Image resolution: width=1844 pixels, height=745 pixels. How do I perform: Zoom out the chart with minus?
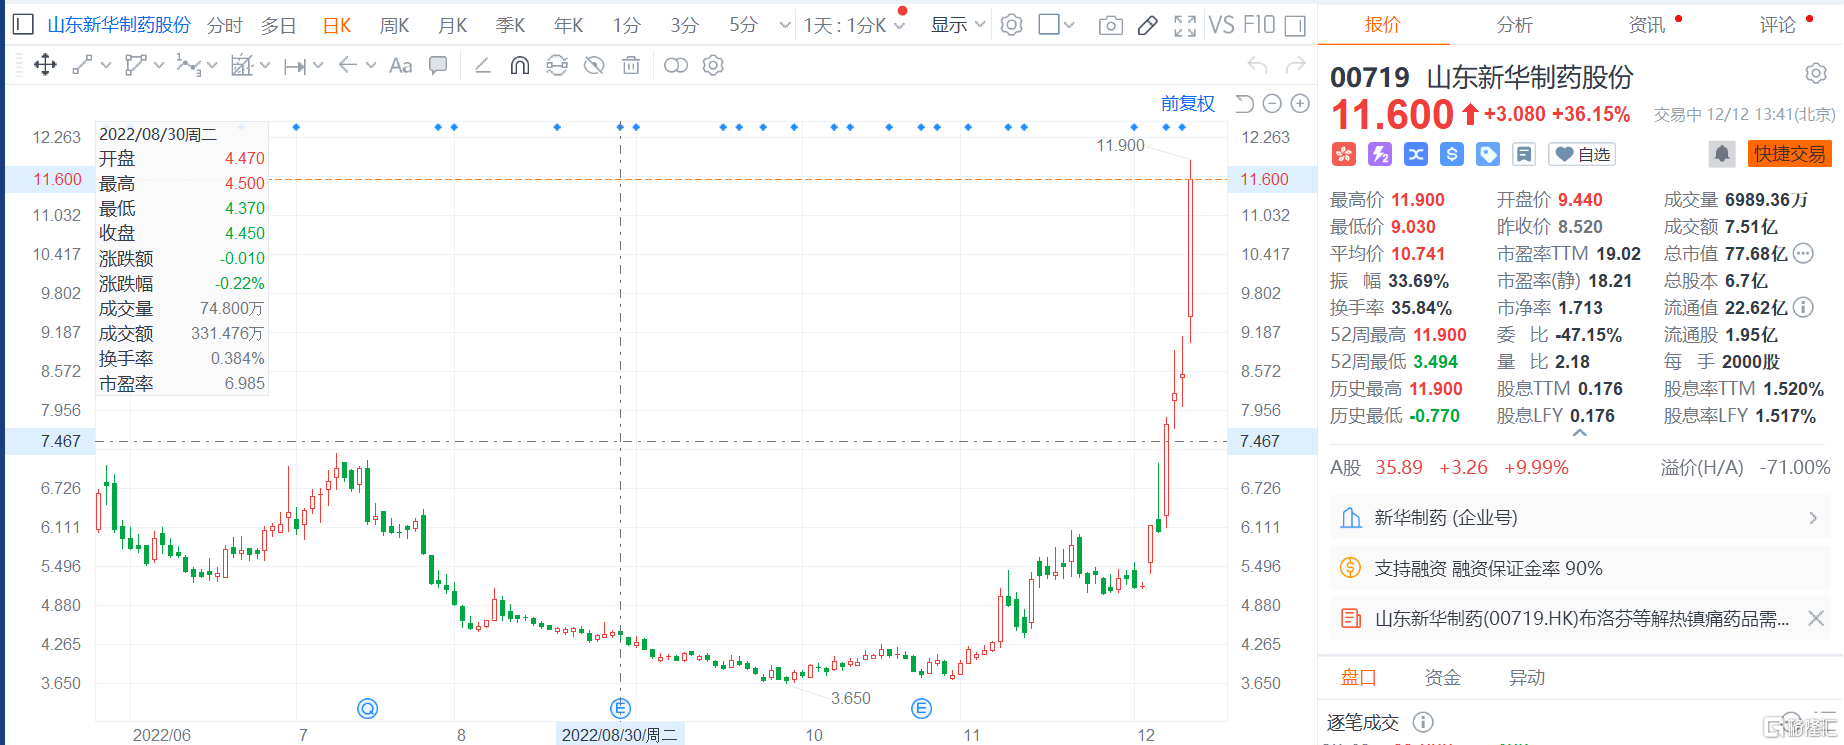click(1272, 103)
